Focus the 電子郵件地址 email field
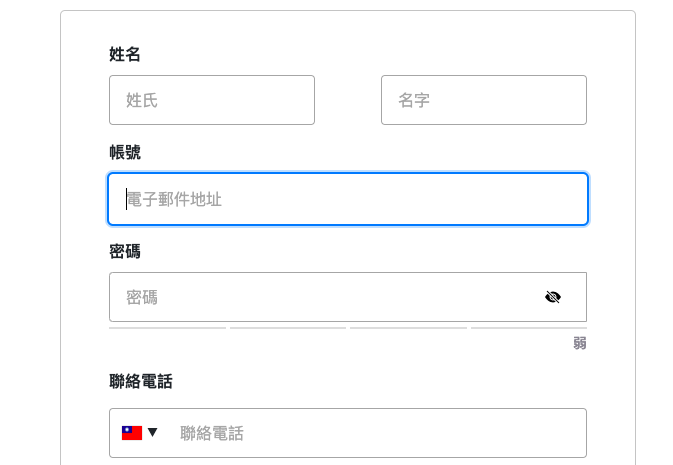673x465 pixels. (348, 199)
